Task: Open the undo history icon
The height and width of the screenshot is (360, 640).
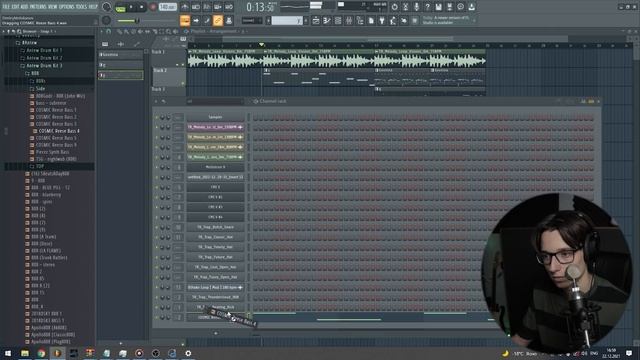Action: click(x=394, y=7)
